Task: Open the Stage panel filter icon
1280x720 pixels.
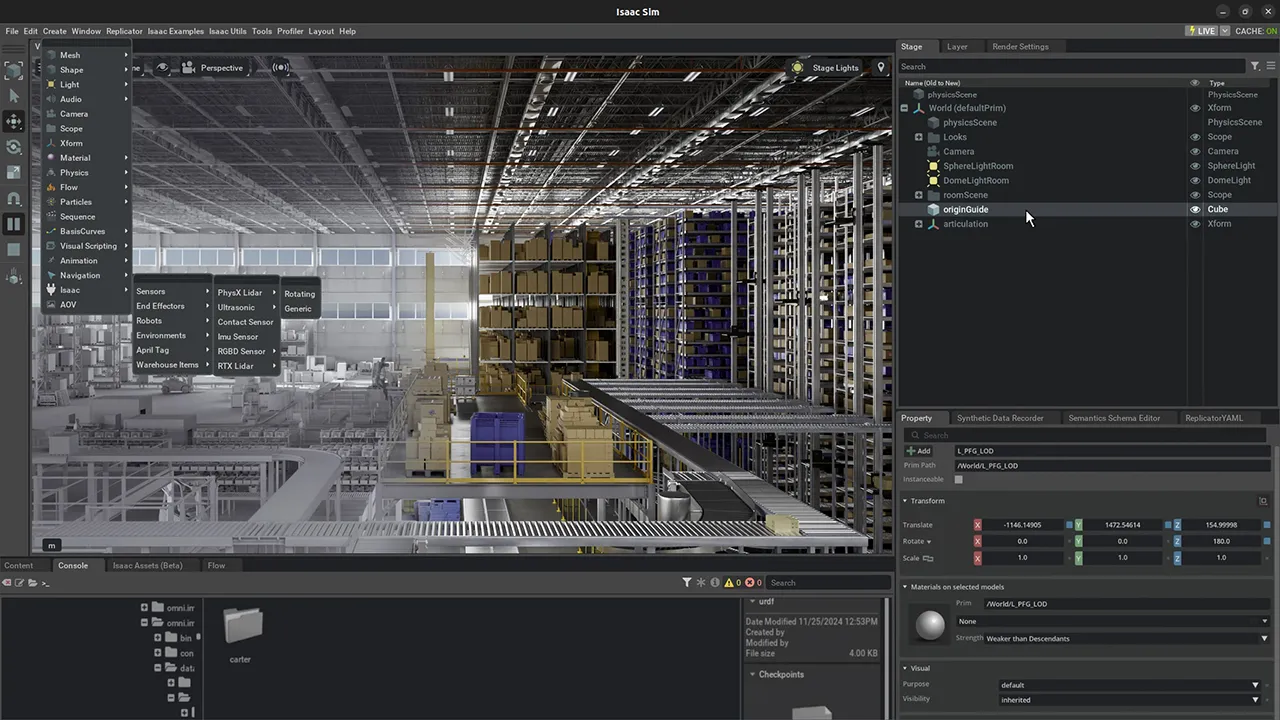Action: [1255, 67]
